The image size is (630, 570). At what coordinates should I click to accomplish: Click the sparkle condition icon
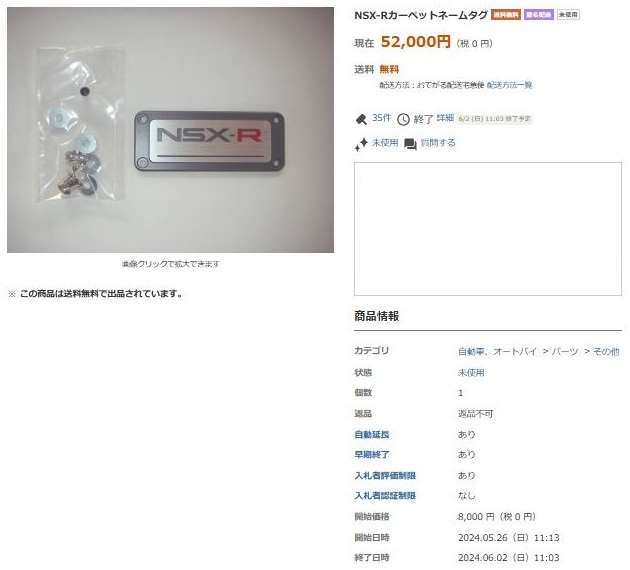(x=361, y=144)
